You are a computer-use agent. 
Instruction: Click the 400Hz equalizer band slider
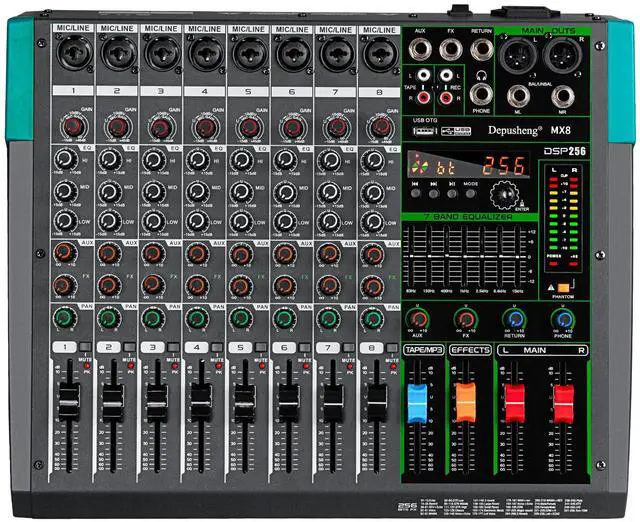click(446, 257)
